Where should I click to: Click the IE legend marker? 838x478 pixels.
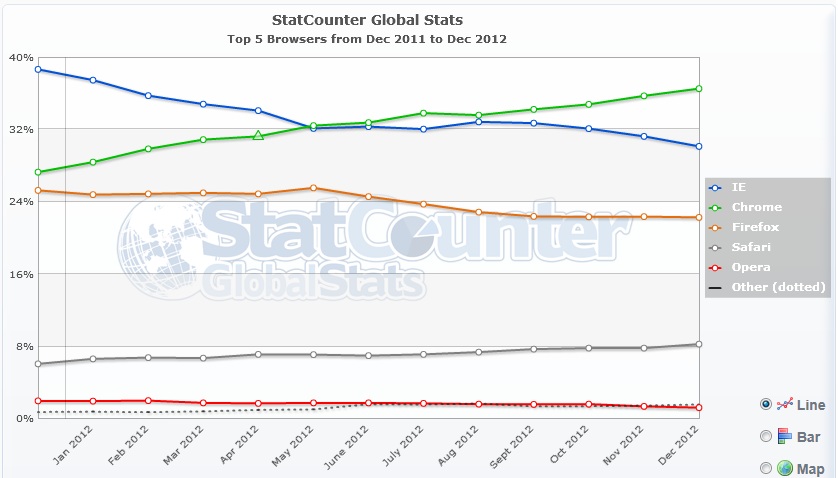(715, 187)
